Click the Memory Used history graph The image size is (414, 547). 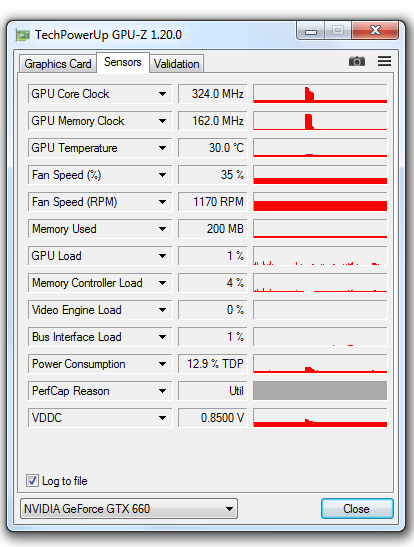320,229
